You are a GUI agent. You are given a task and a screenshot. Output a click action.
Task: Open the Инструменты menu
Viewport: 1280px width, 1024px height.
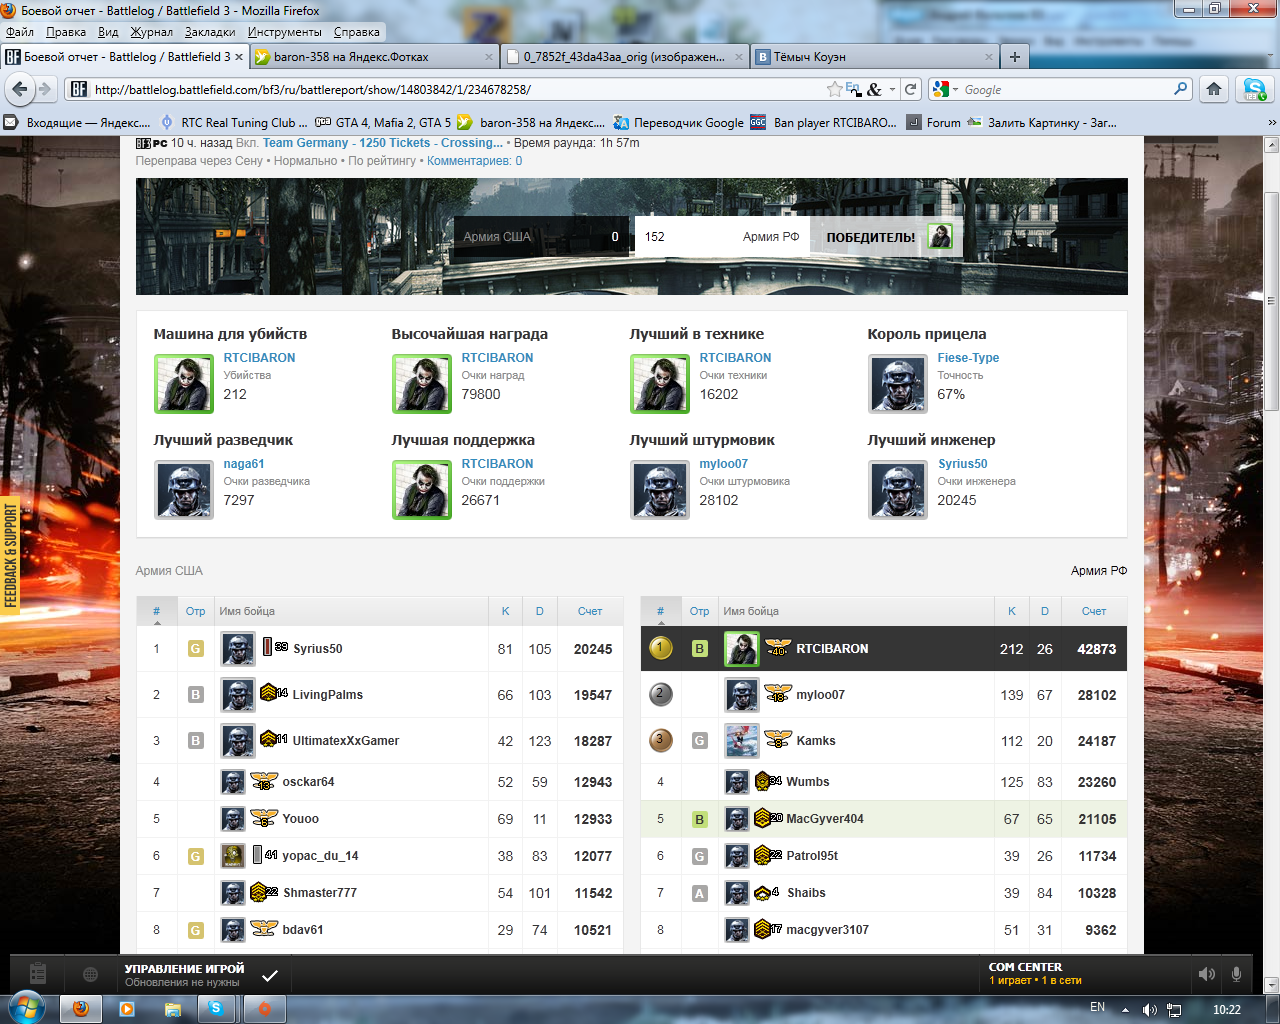pyautogui.click(x=285, y=32)
